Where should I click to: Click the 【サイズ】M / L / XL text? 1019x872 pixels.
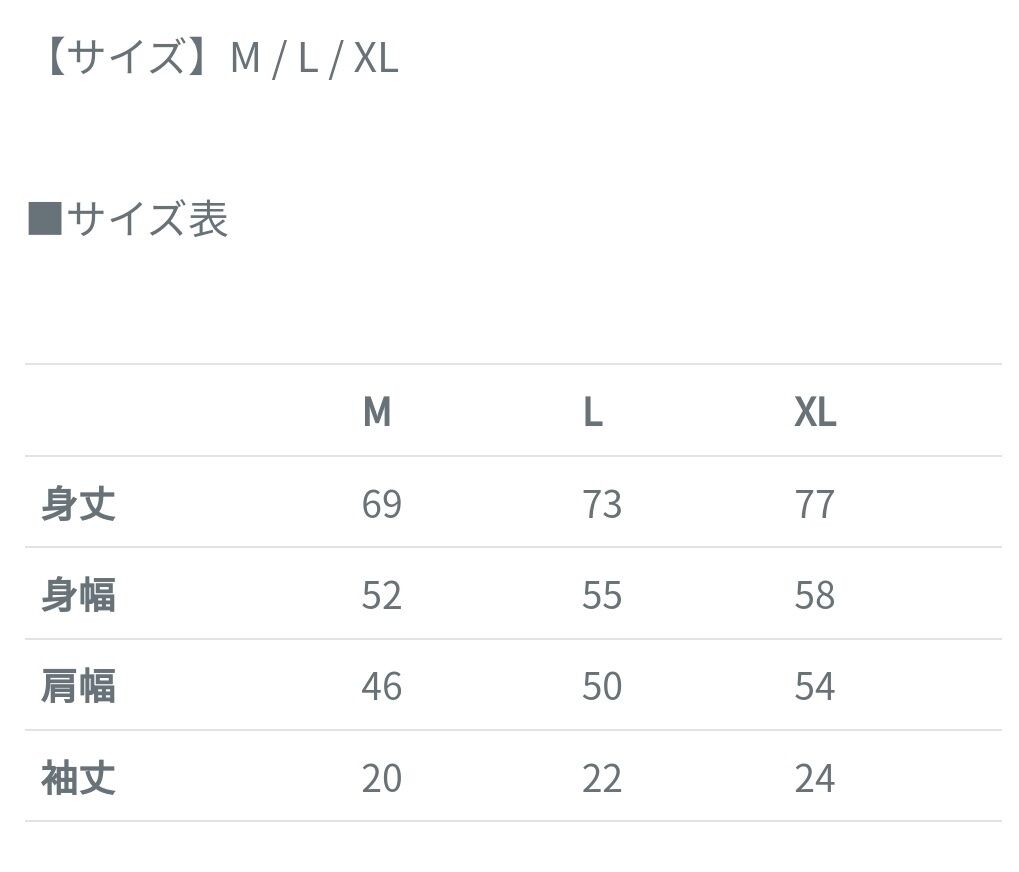217,58
